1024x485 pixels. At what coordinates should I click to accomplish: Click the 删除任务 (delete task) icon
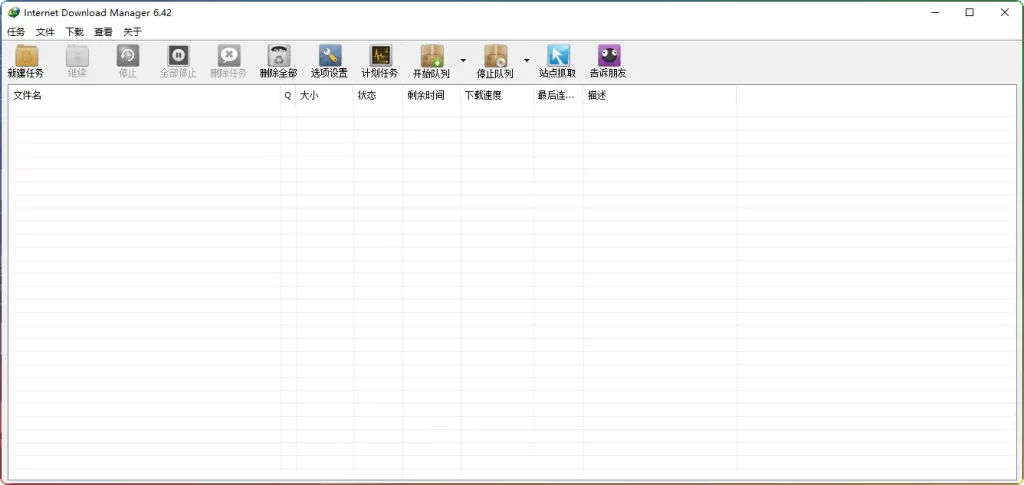pos(229,55)
